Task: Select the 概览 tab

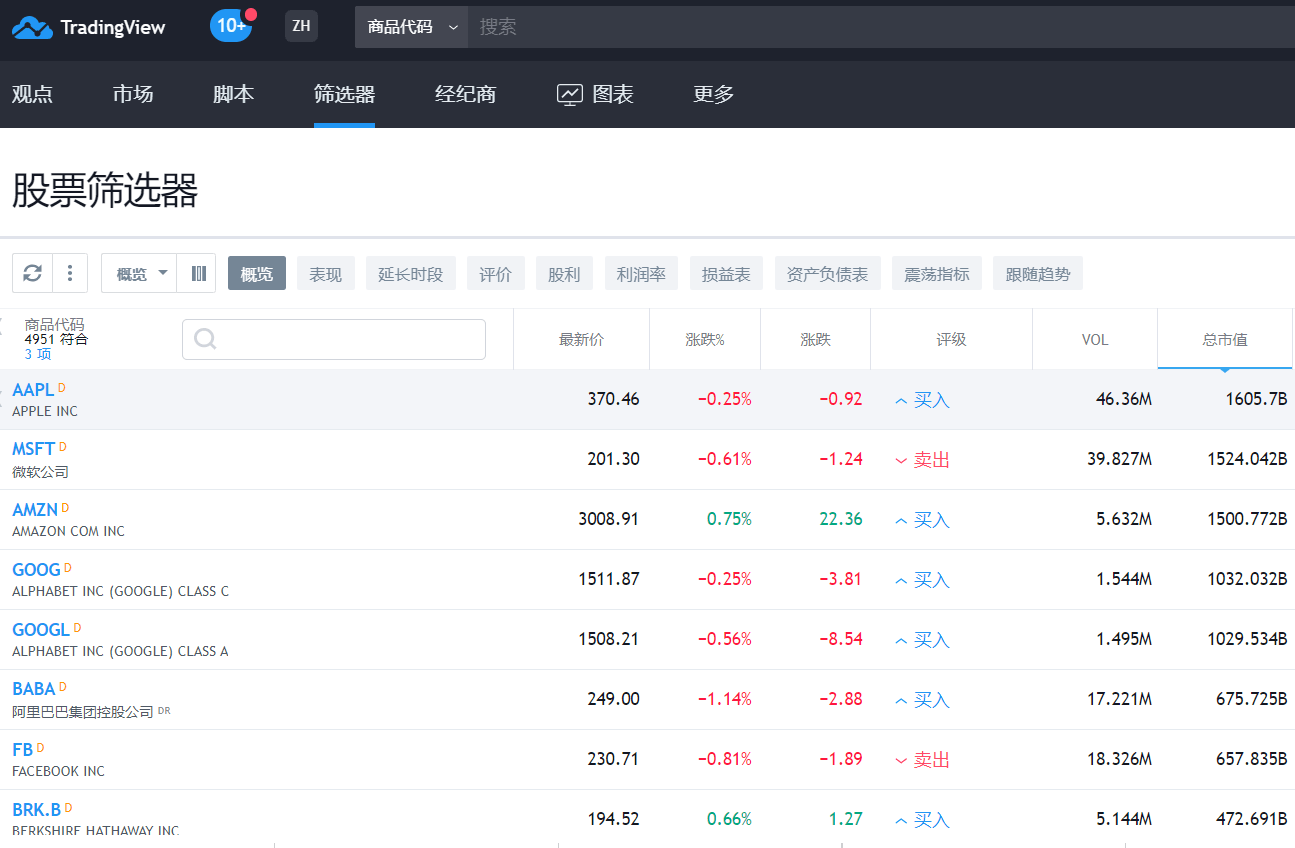Action: [x=257, y=273]
